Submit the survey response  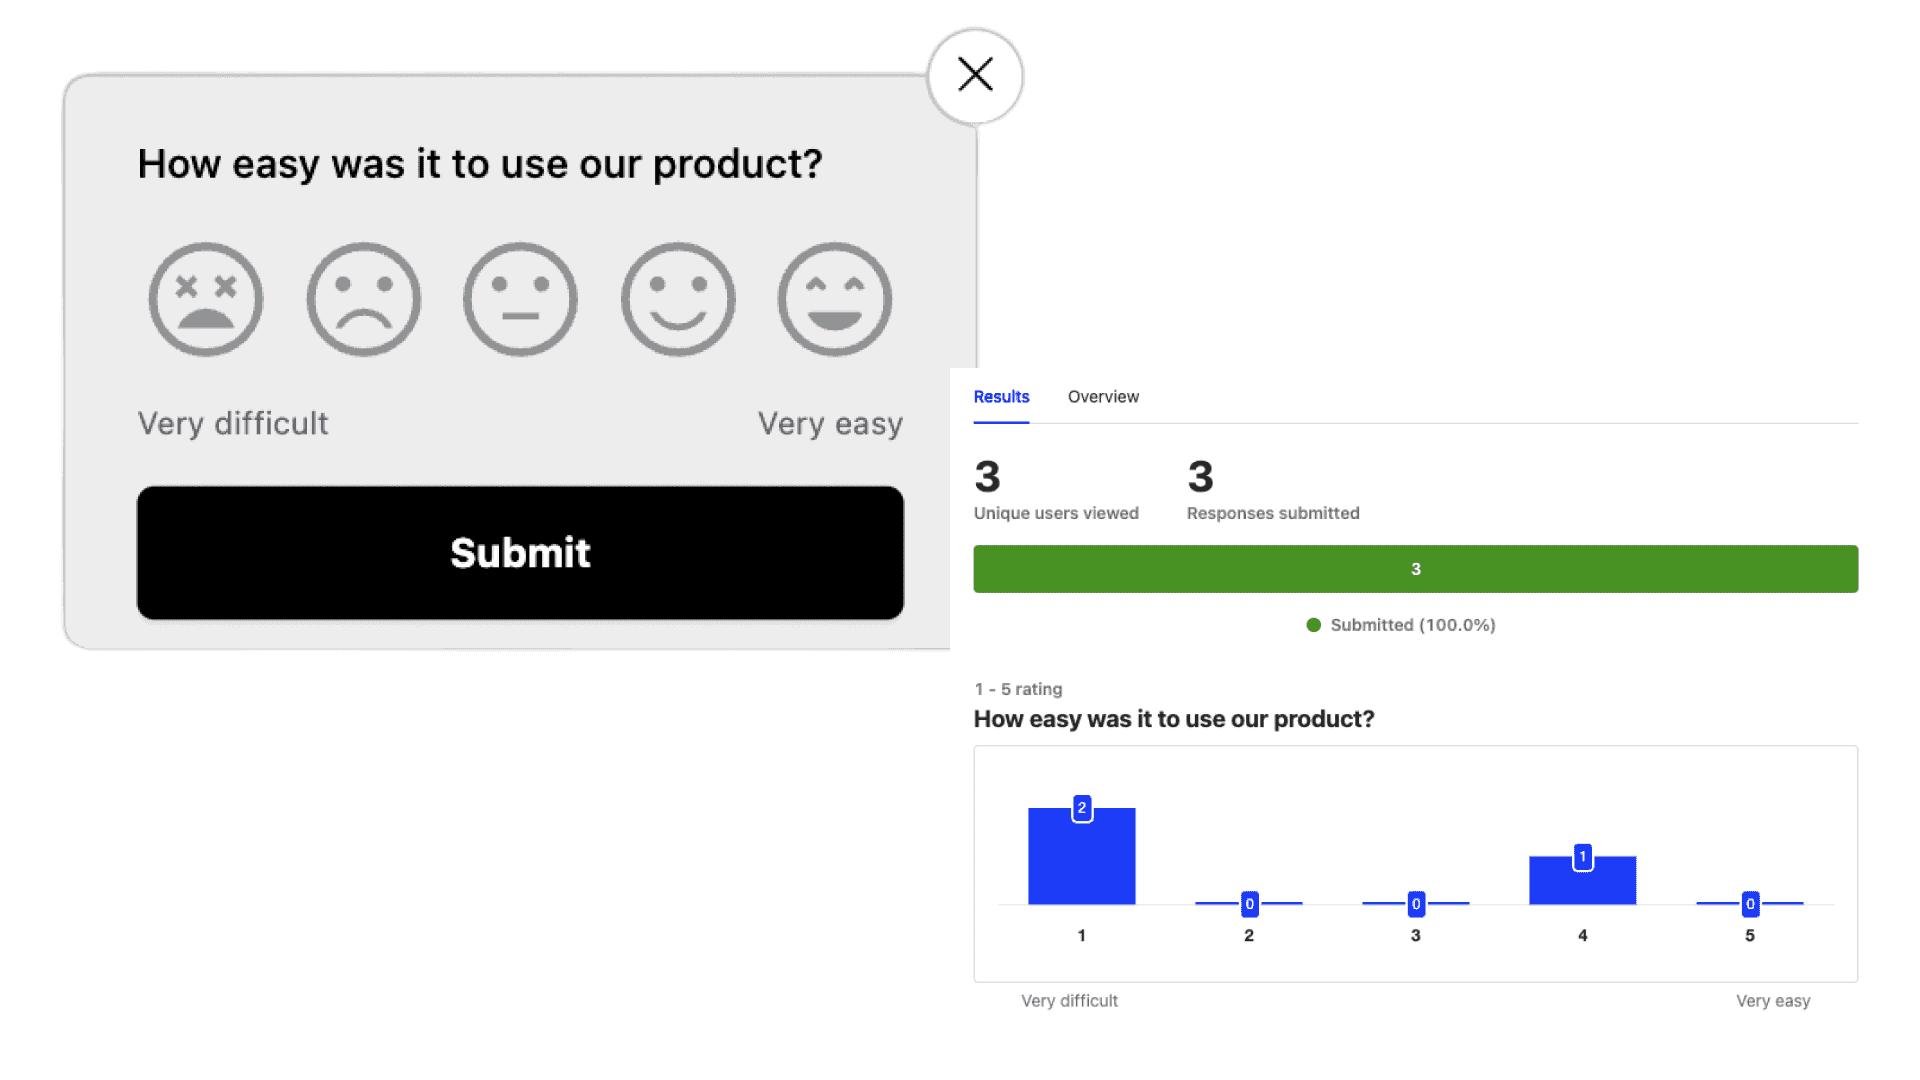[x=520, y=553]
